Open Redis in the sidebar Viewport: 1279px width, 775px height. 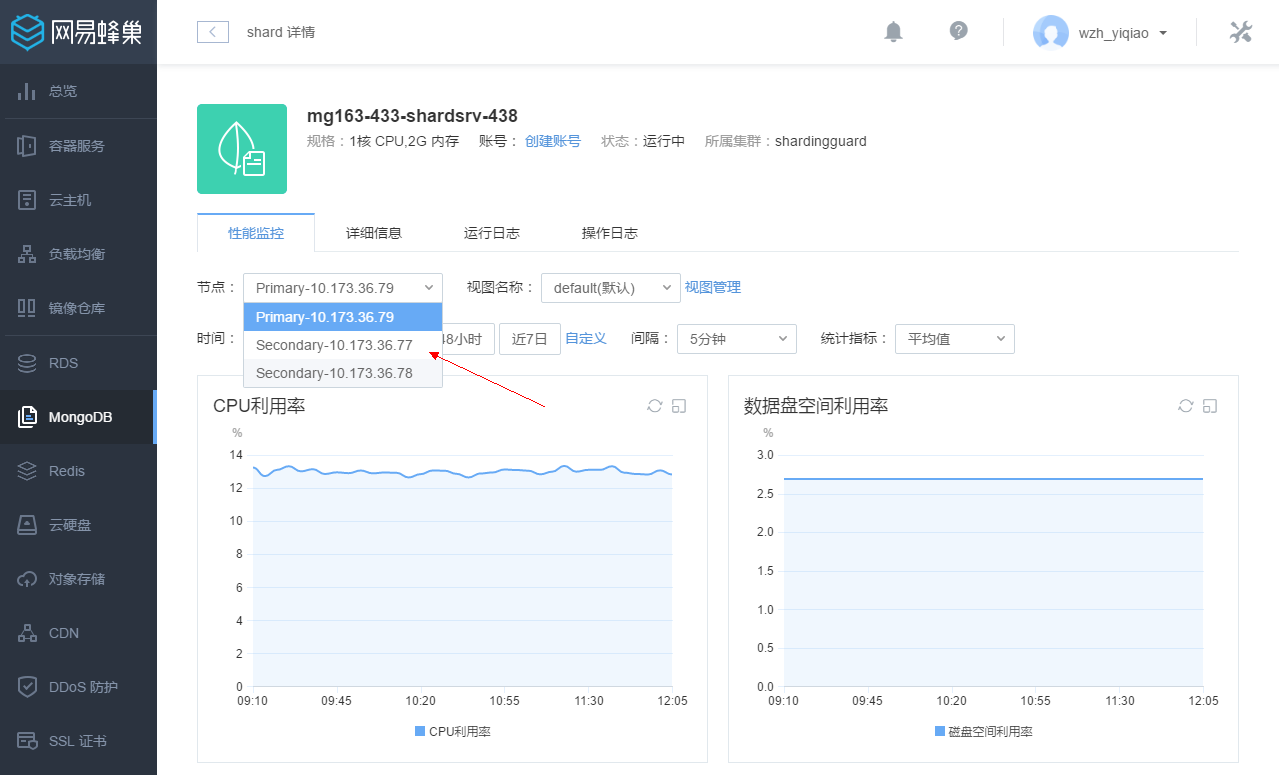tap(78, 471)
